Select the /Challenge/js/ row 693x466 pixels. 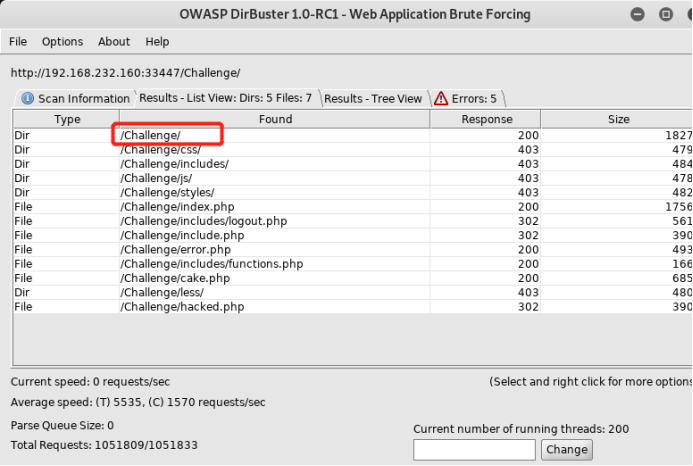coord(353,178)
